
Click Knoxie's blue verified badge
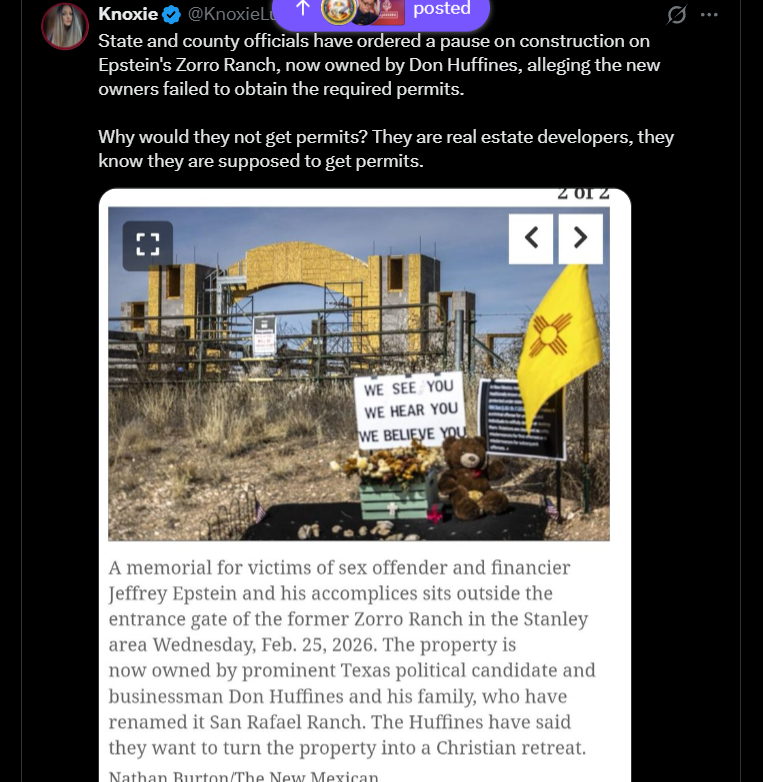(x=172, y=14)
